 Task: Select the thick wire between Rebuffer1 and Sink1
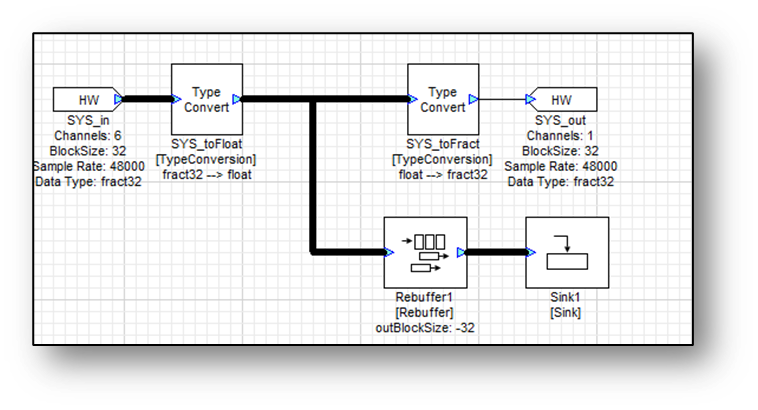coord(495,252)
